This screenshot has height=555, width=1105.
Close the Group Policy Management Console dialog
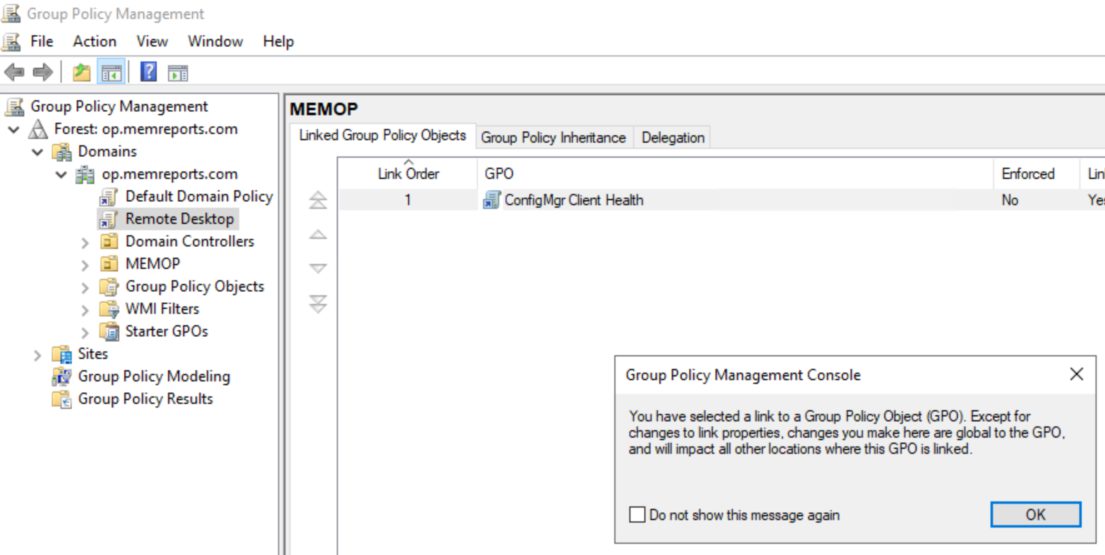tap(1076, 375)
